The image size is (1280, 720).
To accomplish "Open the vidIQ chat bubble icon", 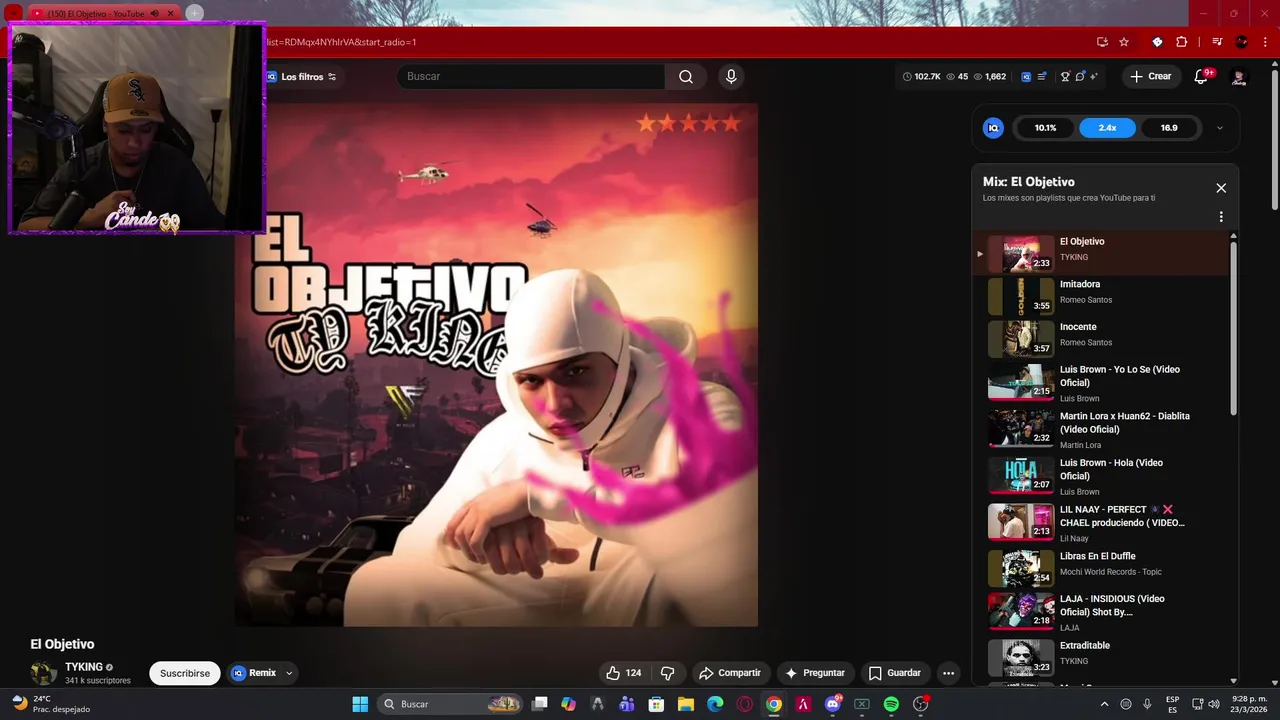I will point(1080,76).
